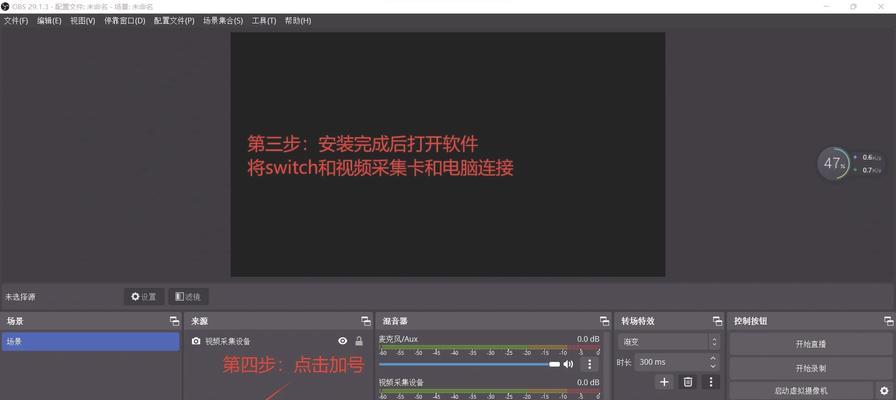Open the 配置文件(P) menu
This screenshot has height=400, width=896.
[x=174, y=21]
